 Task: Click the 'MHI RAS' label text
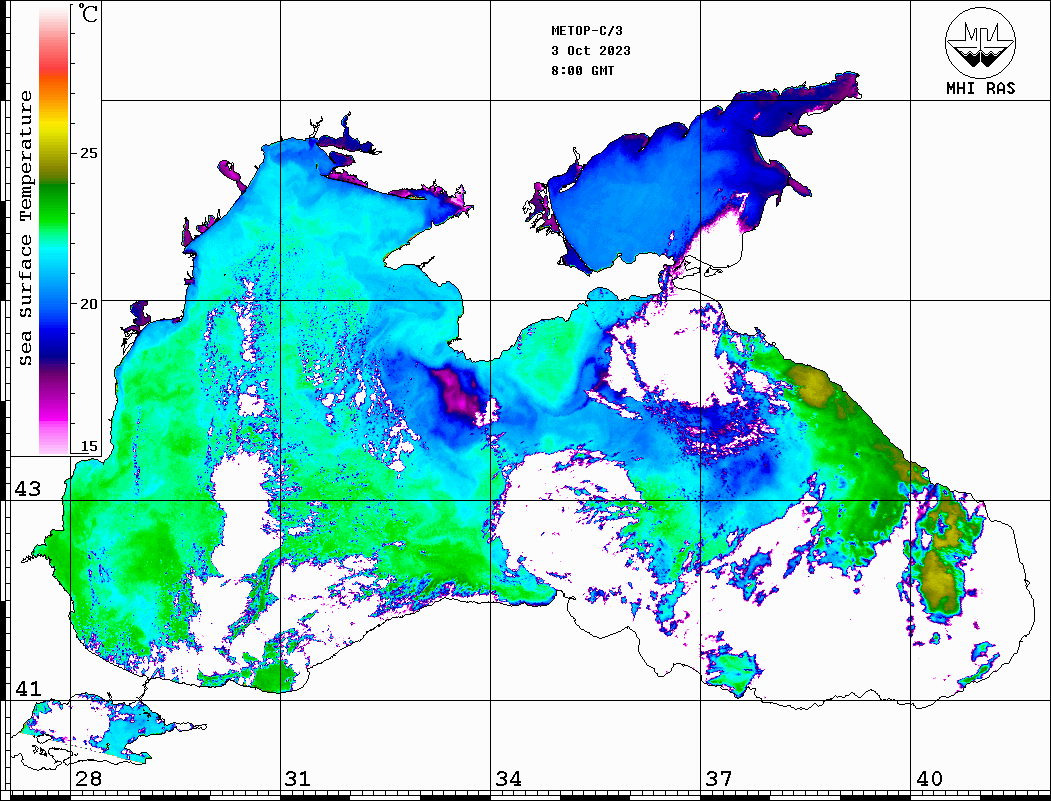(x=981, y=88)
